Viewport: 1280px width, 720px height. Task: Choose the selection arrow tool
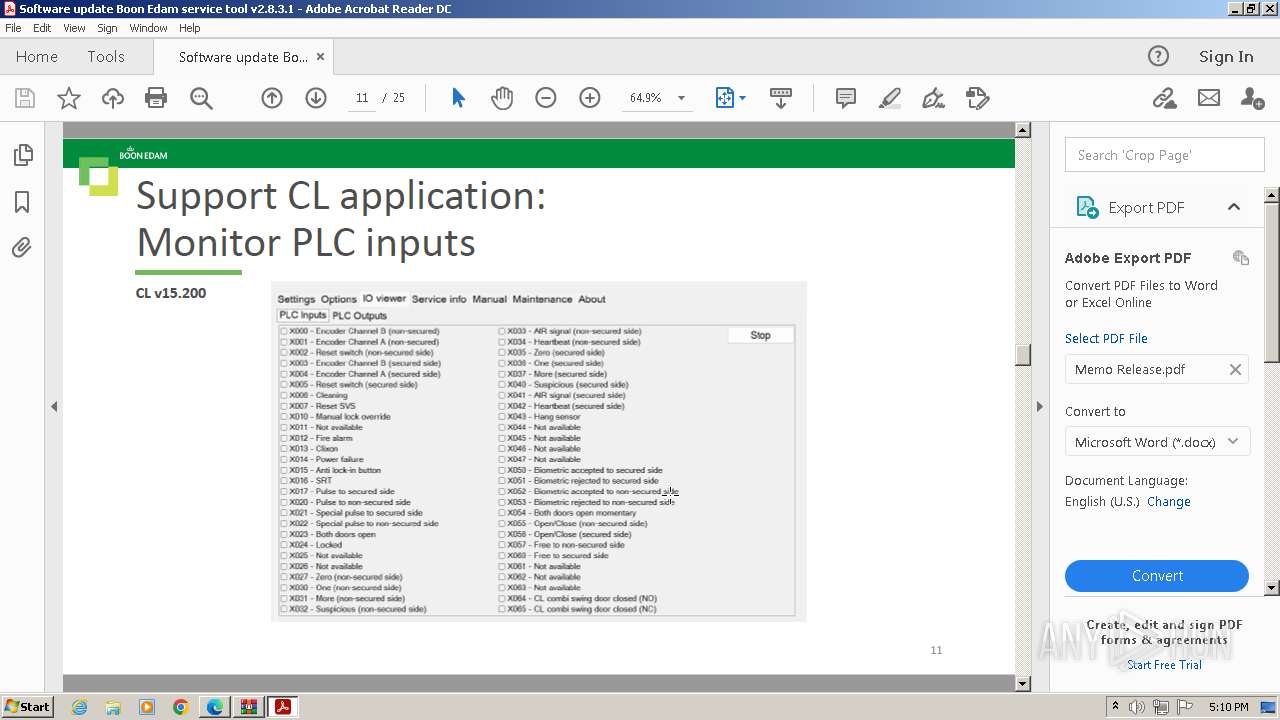pyautogui.click(x=458, y=98)
